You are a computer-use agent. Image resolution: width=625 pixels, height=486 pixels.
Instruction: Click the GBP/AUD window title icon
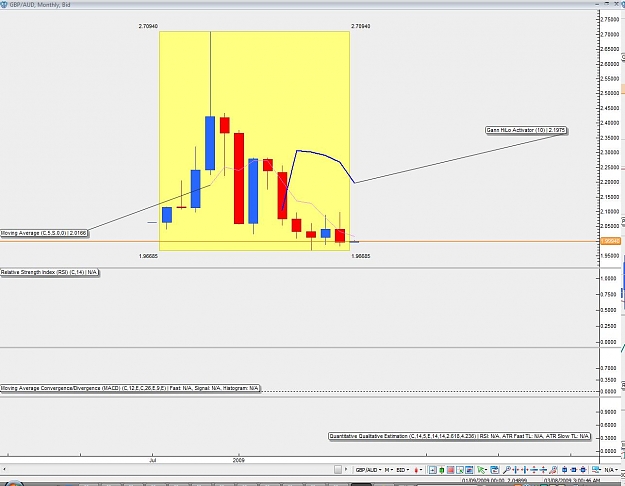click(x=4, y=4)
